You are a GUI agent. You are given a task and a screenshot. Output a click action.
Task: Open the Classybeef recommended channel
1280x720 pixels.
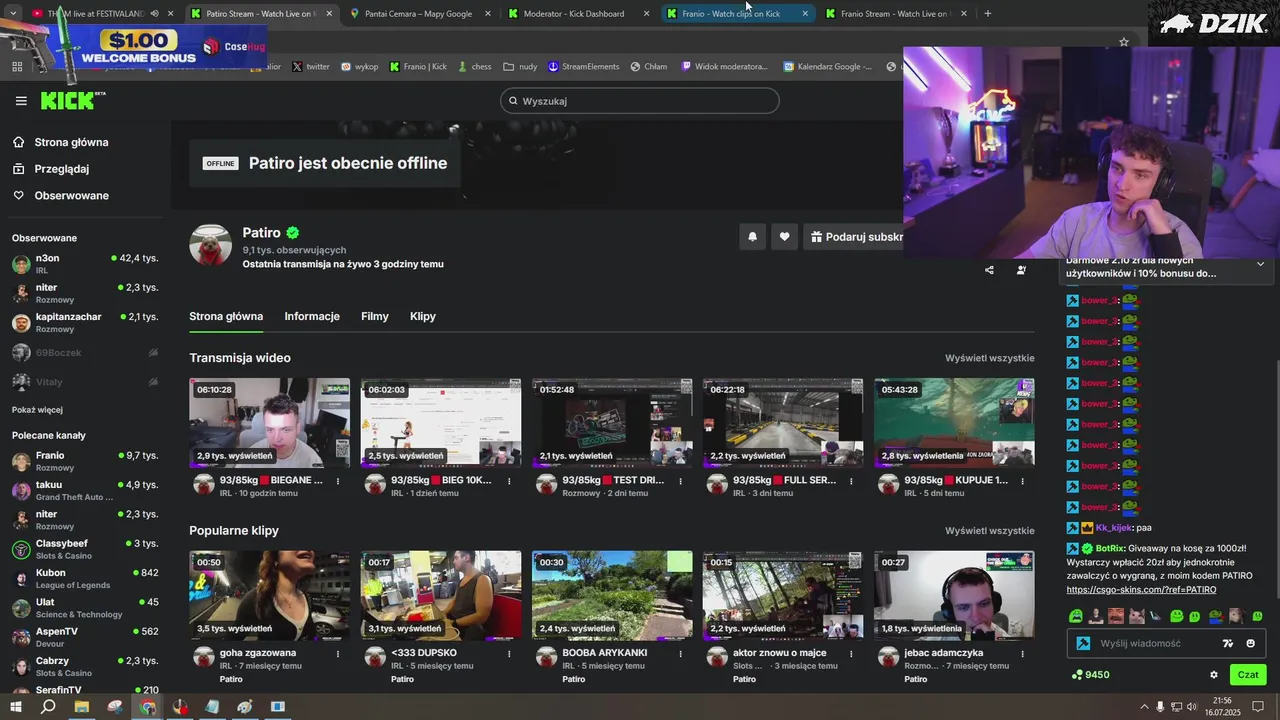tap(85, 549)
